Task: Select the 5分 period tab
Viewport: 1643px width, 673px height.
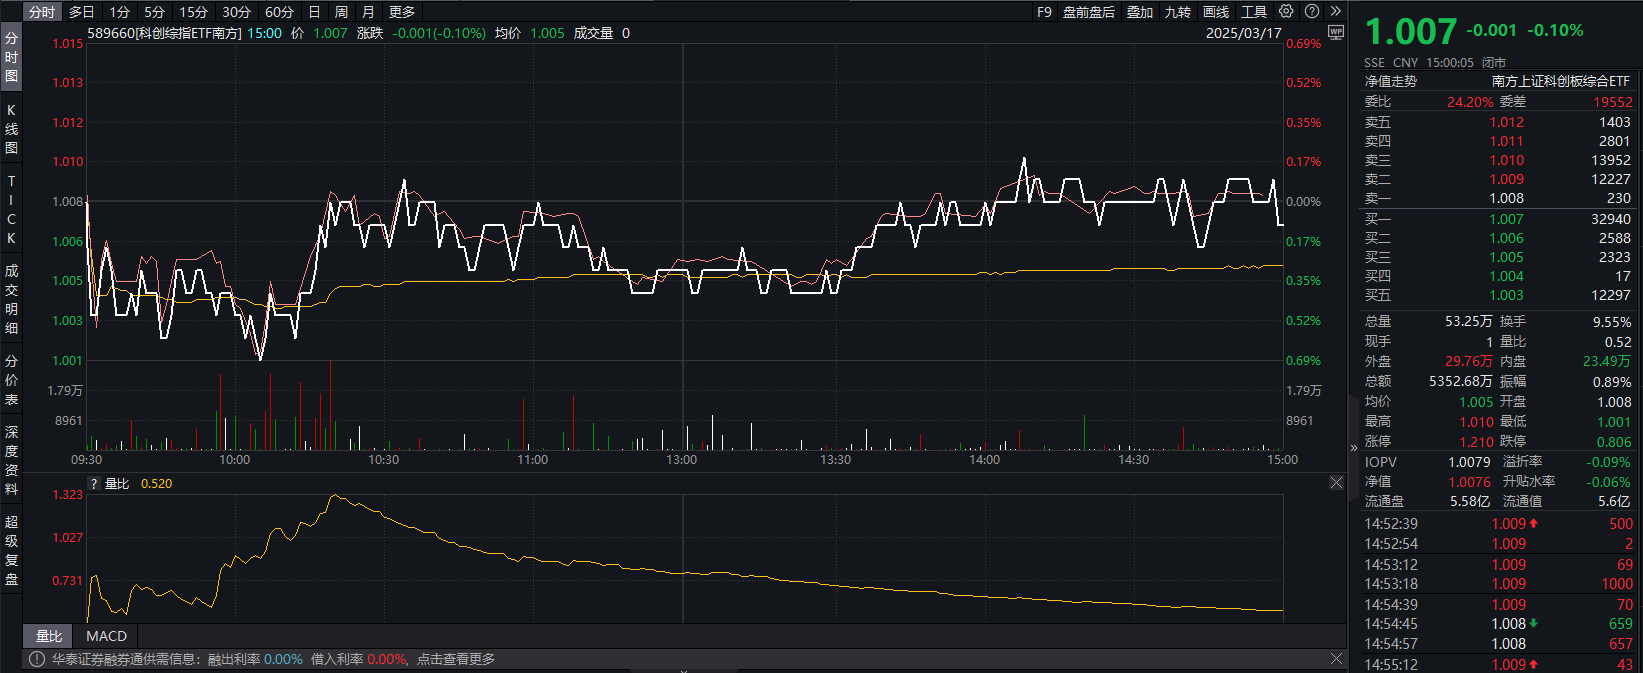Action: pos(154,12)
